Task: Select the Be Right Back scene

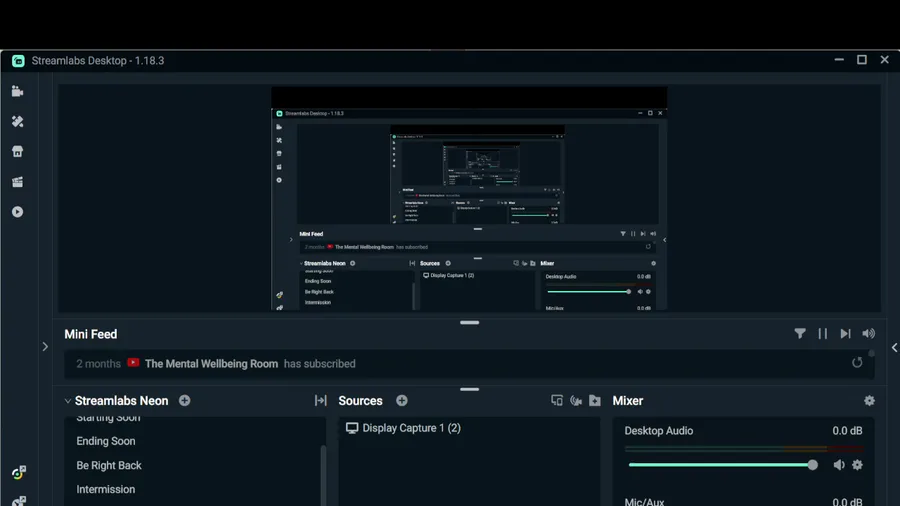Action: tap(108, 465)
